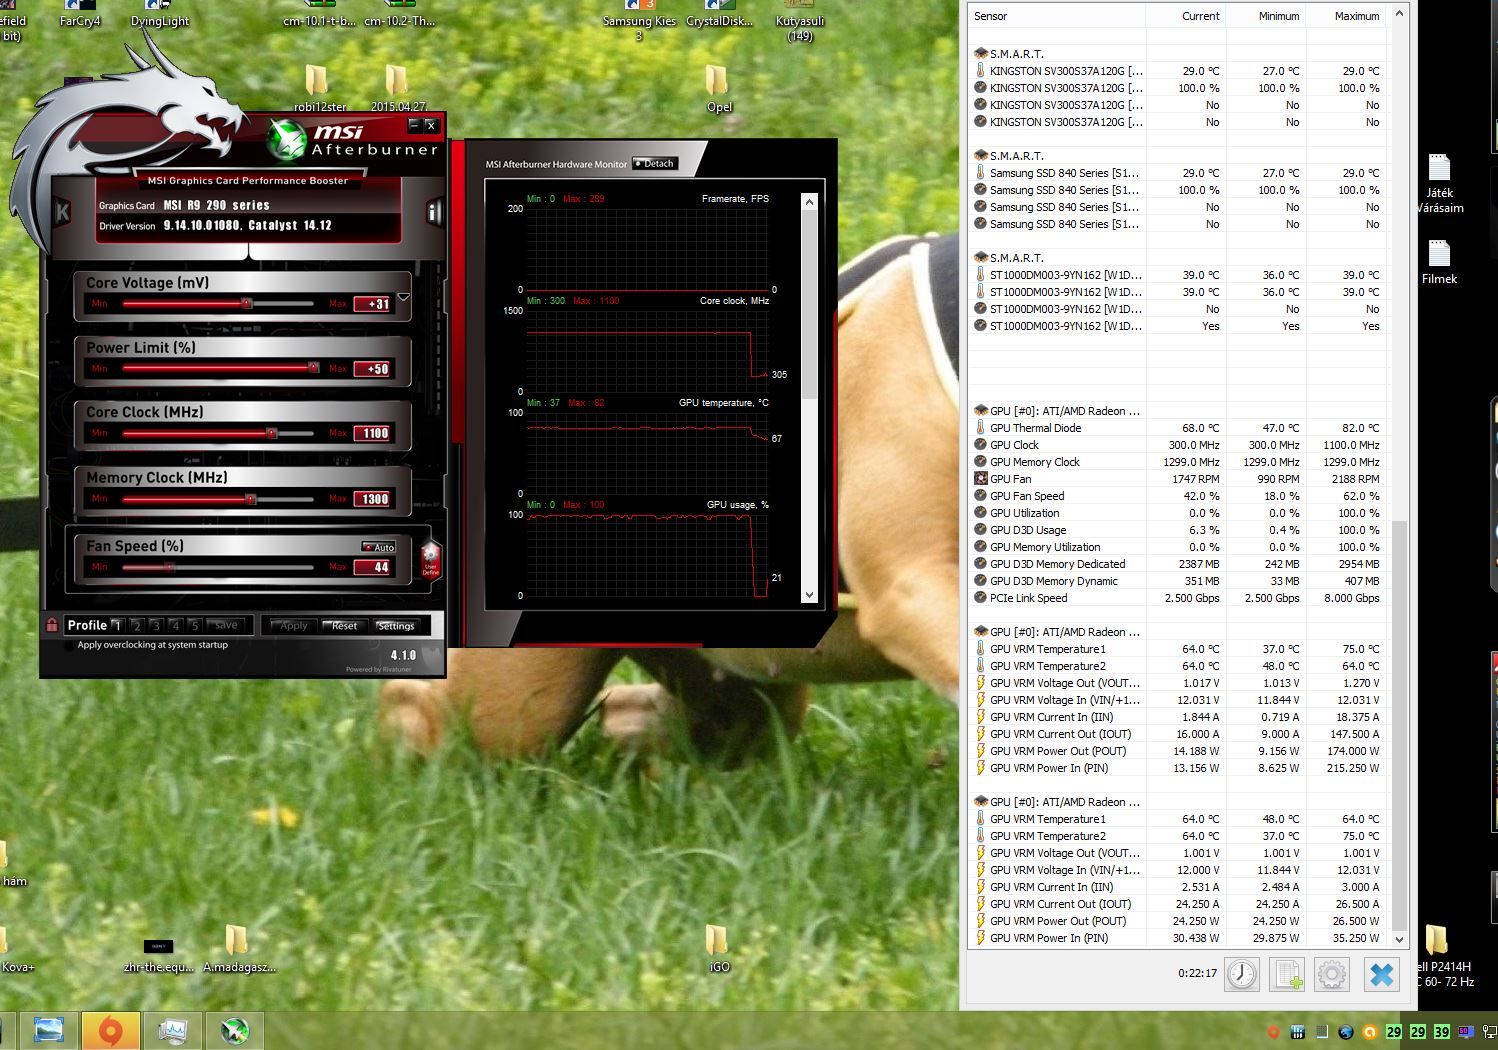Image resolution: width=1498 pixels, height=1050 pixels.
Task: Click the tray temperature 39 icon
Action: pyautogui.click(x=1441, y=1032)
